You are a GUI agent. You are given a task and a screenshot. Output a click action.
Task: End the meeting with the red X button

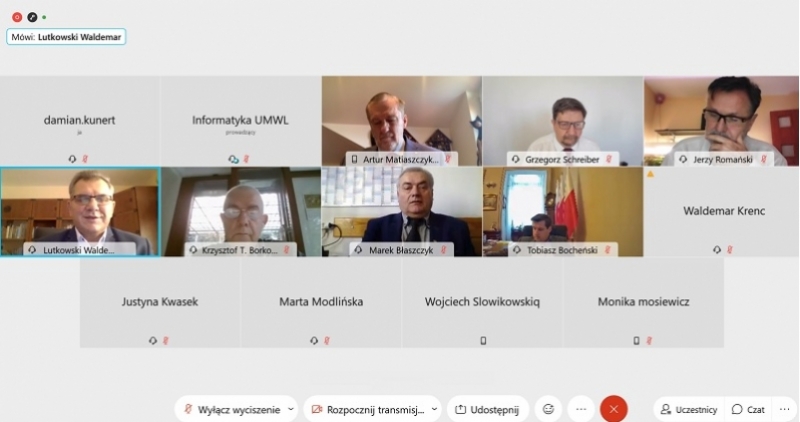click(x=614, y=409)
